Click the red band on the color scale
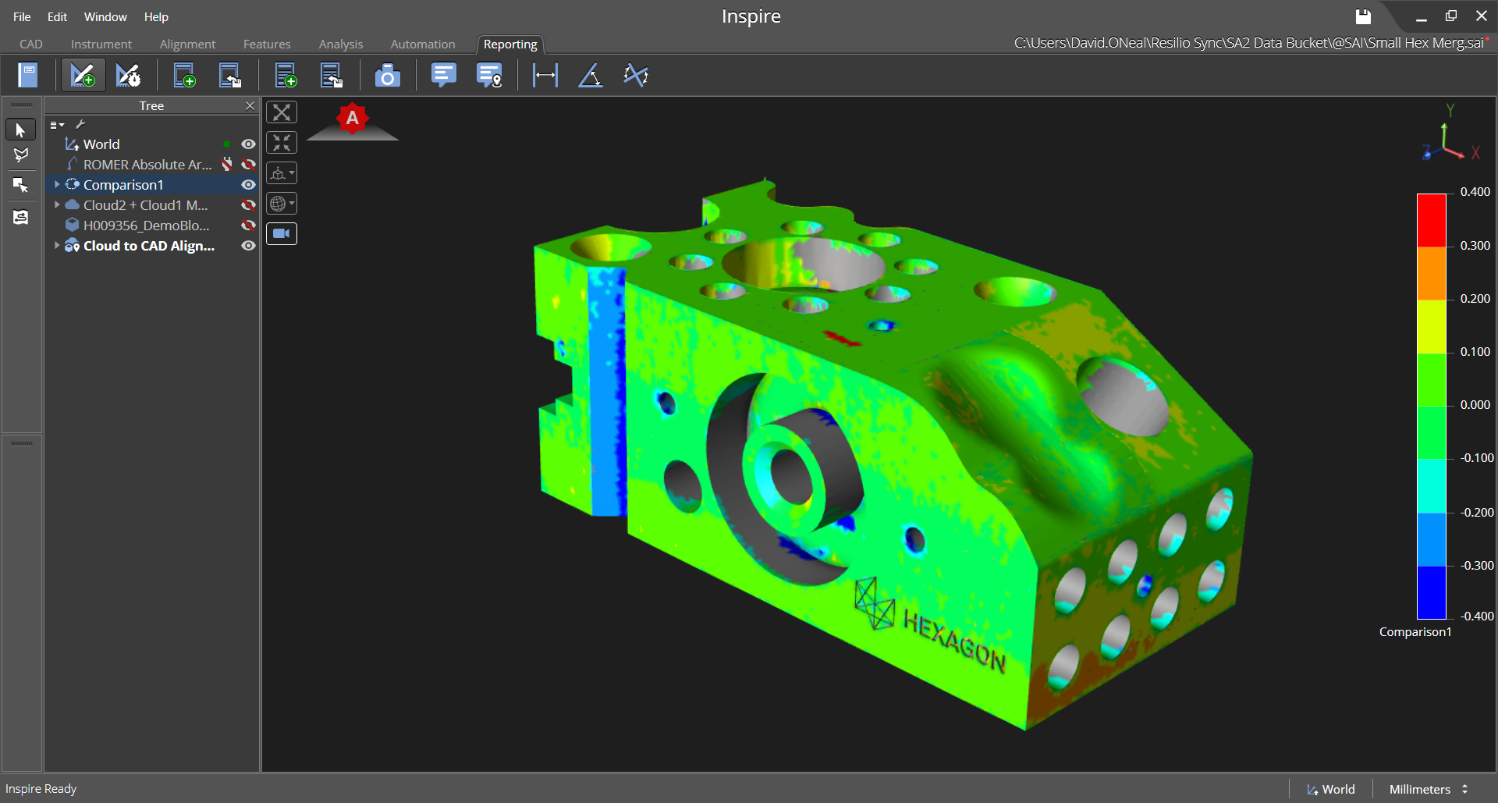Viewport: 1498px width, 803px height. pyautogui.click(x=1431, y=219)
